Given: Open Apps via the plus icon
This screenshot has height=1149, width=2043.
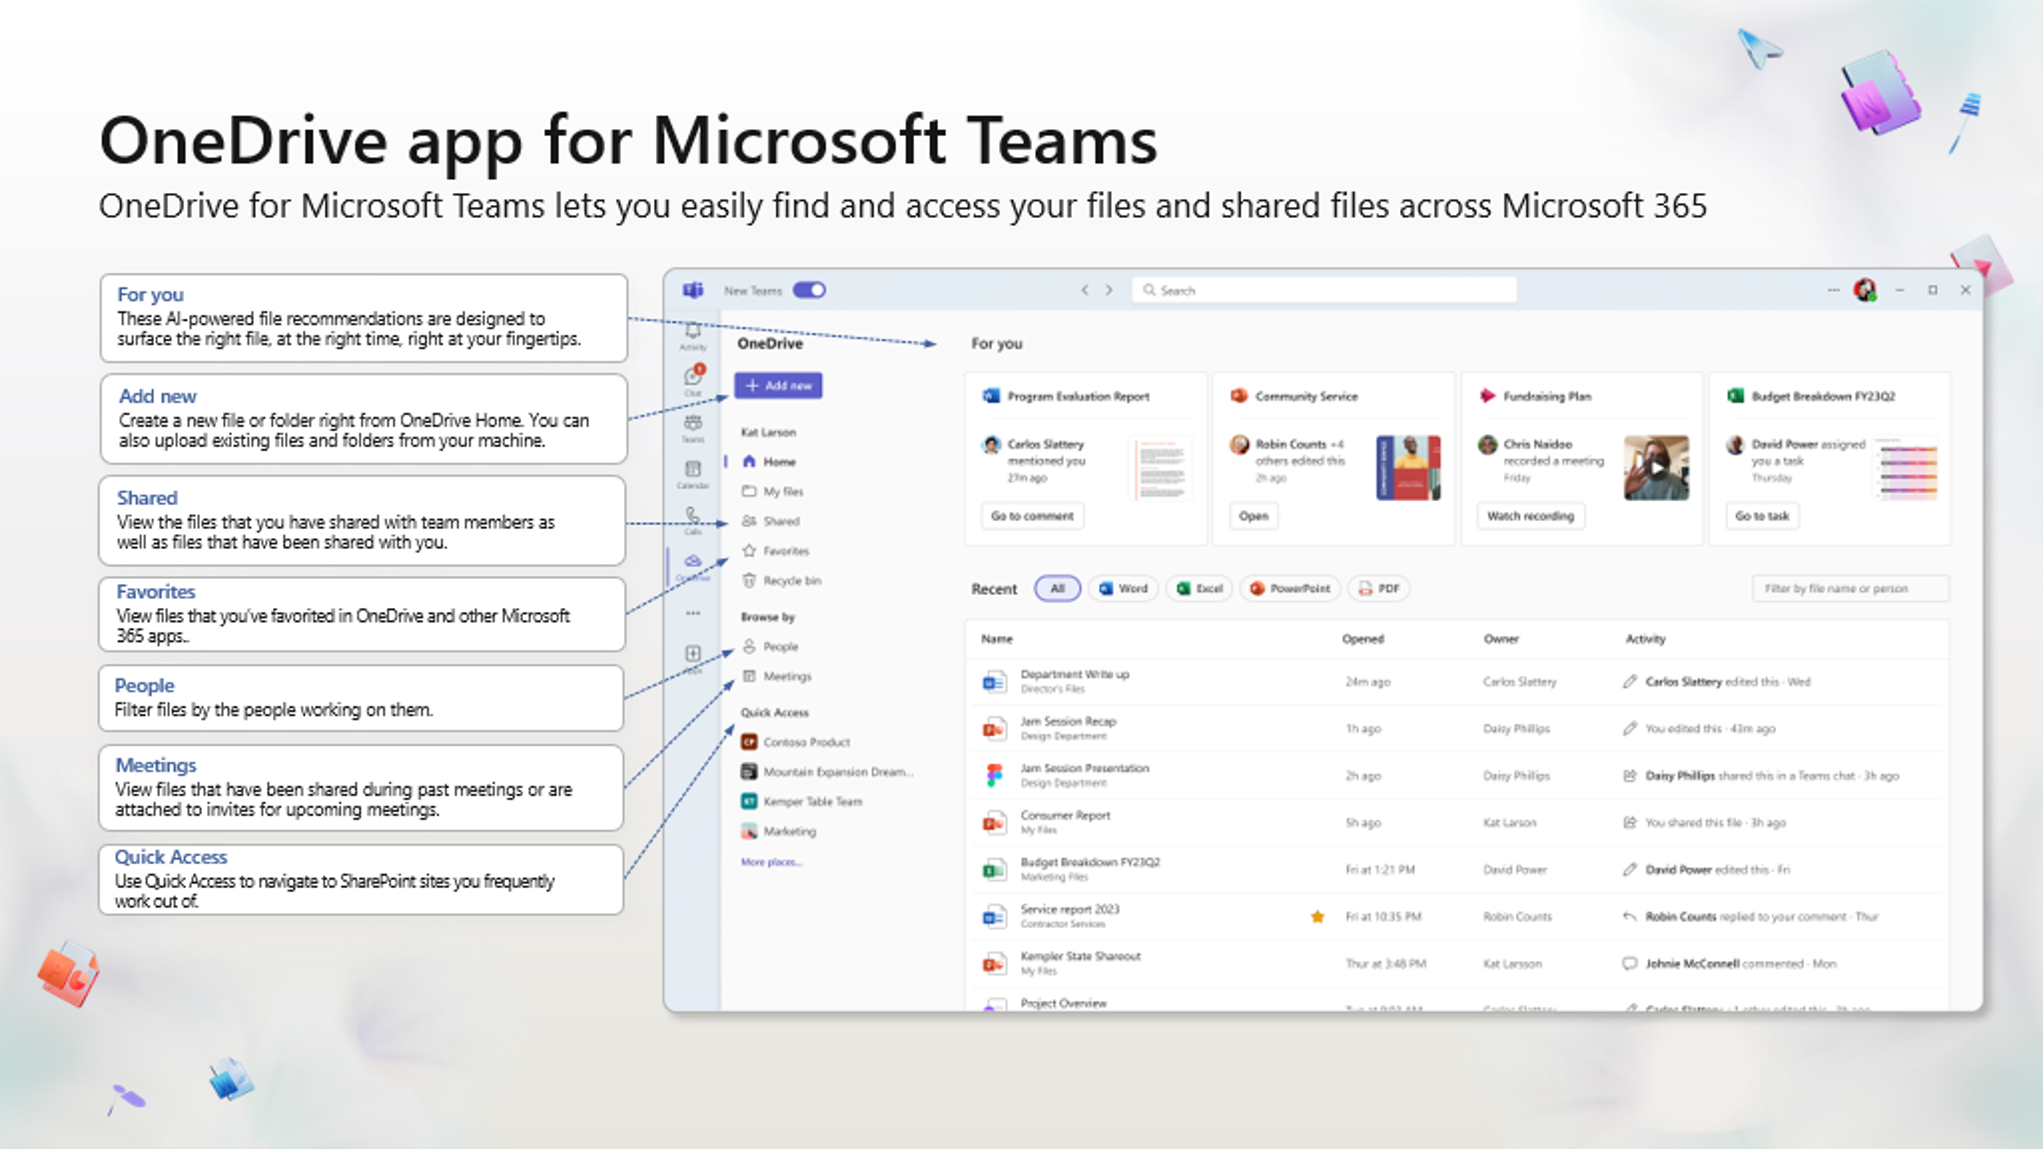Looking at the screenshot, I should tap(693, 653).
